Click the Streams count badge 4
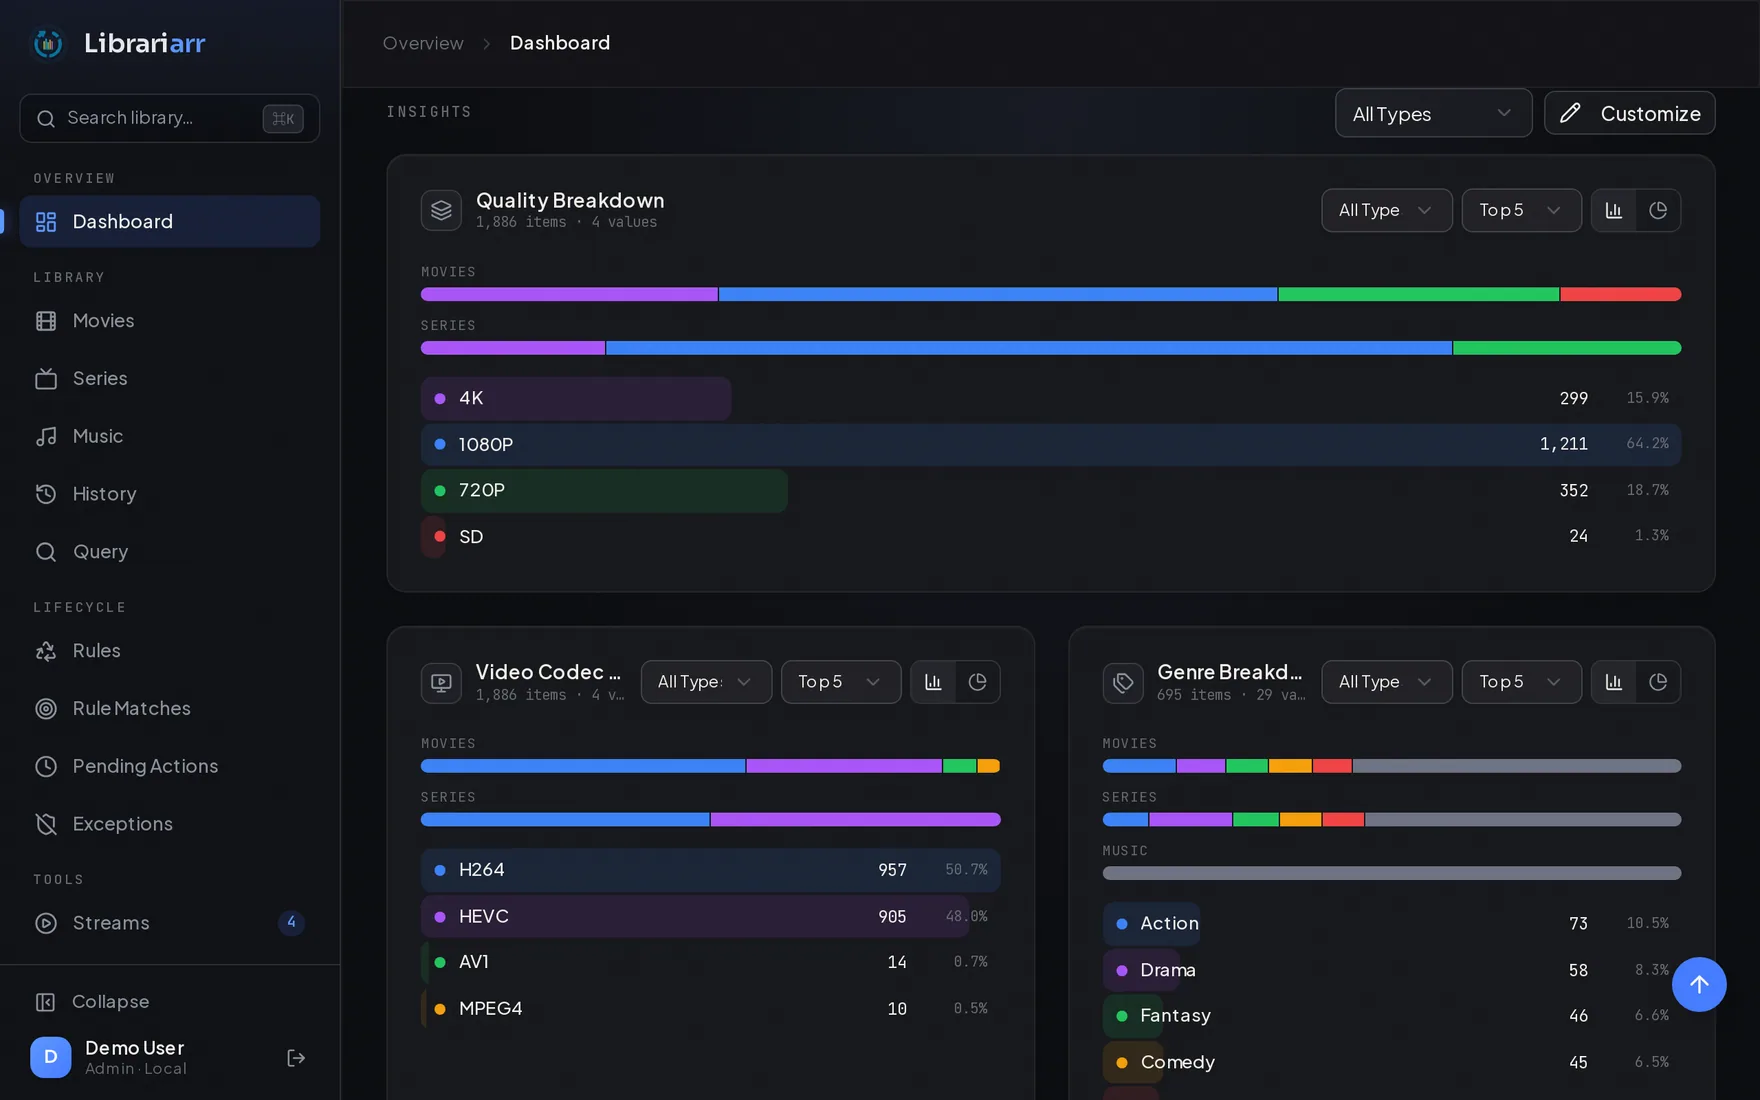Viewport: 1760px width, 1100px height. [x=291, y=922]
